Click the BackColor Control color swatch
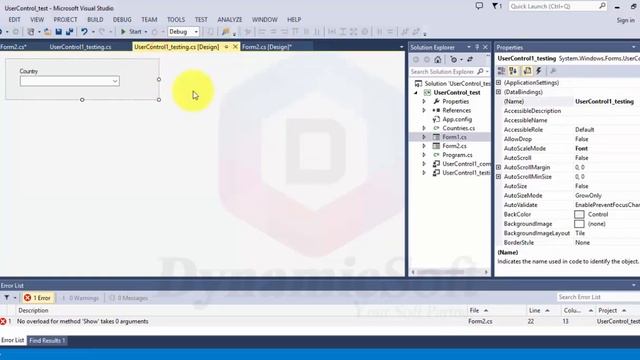 [579, 215]
